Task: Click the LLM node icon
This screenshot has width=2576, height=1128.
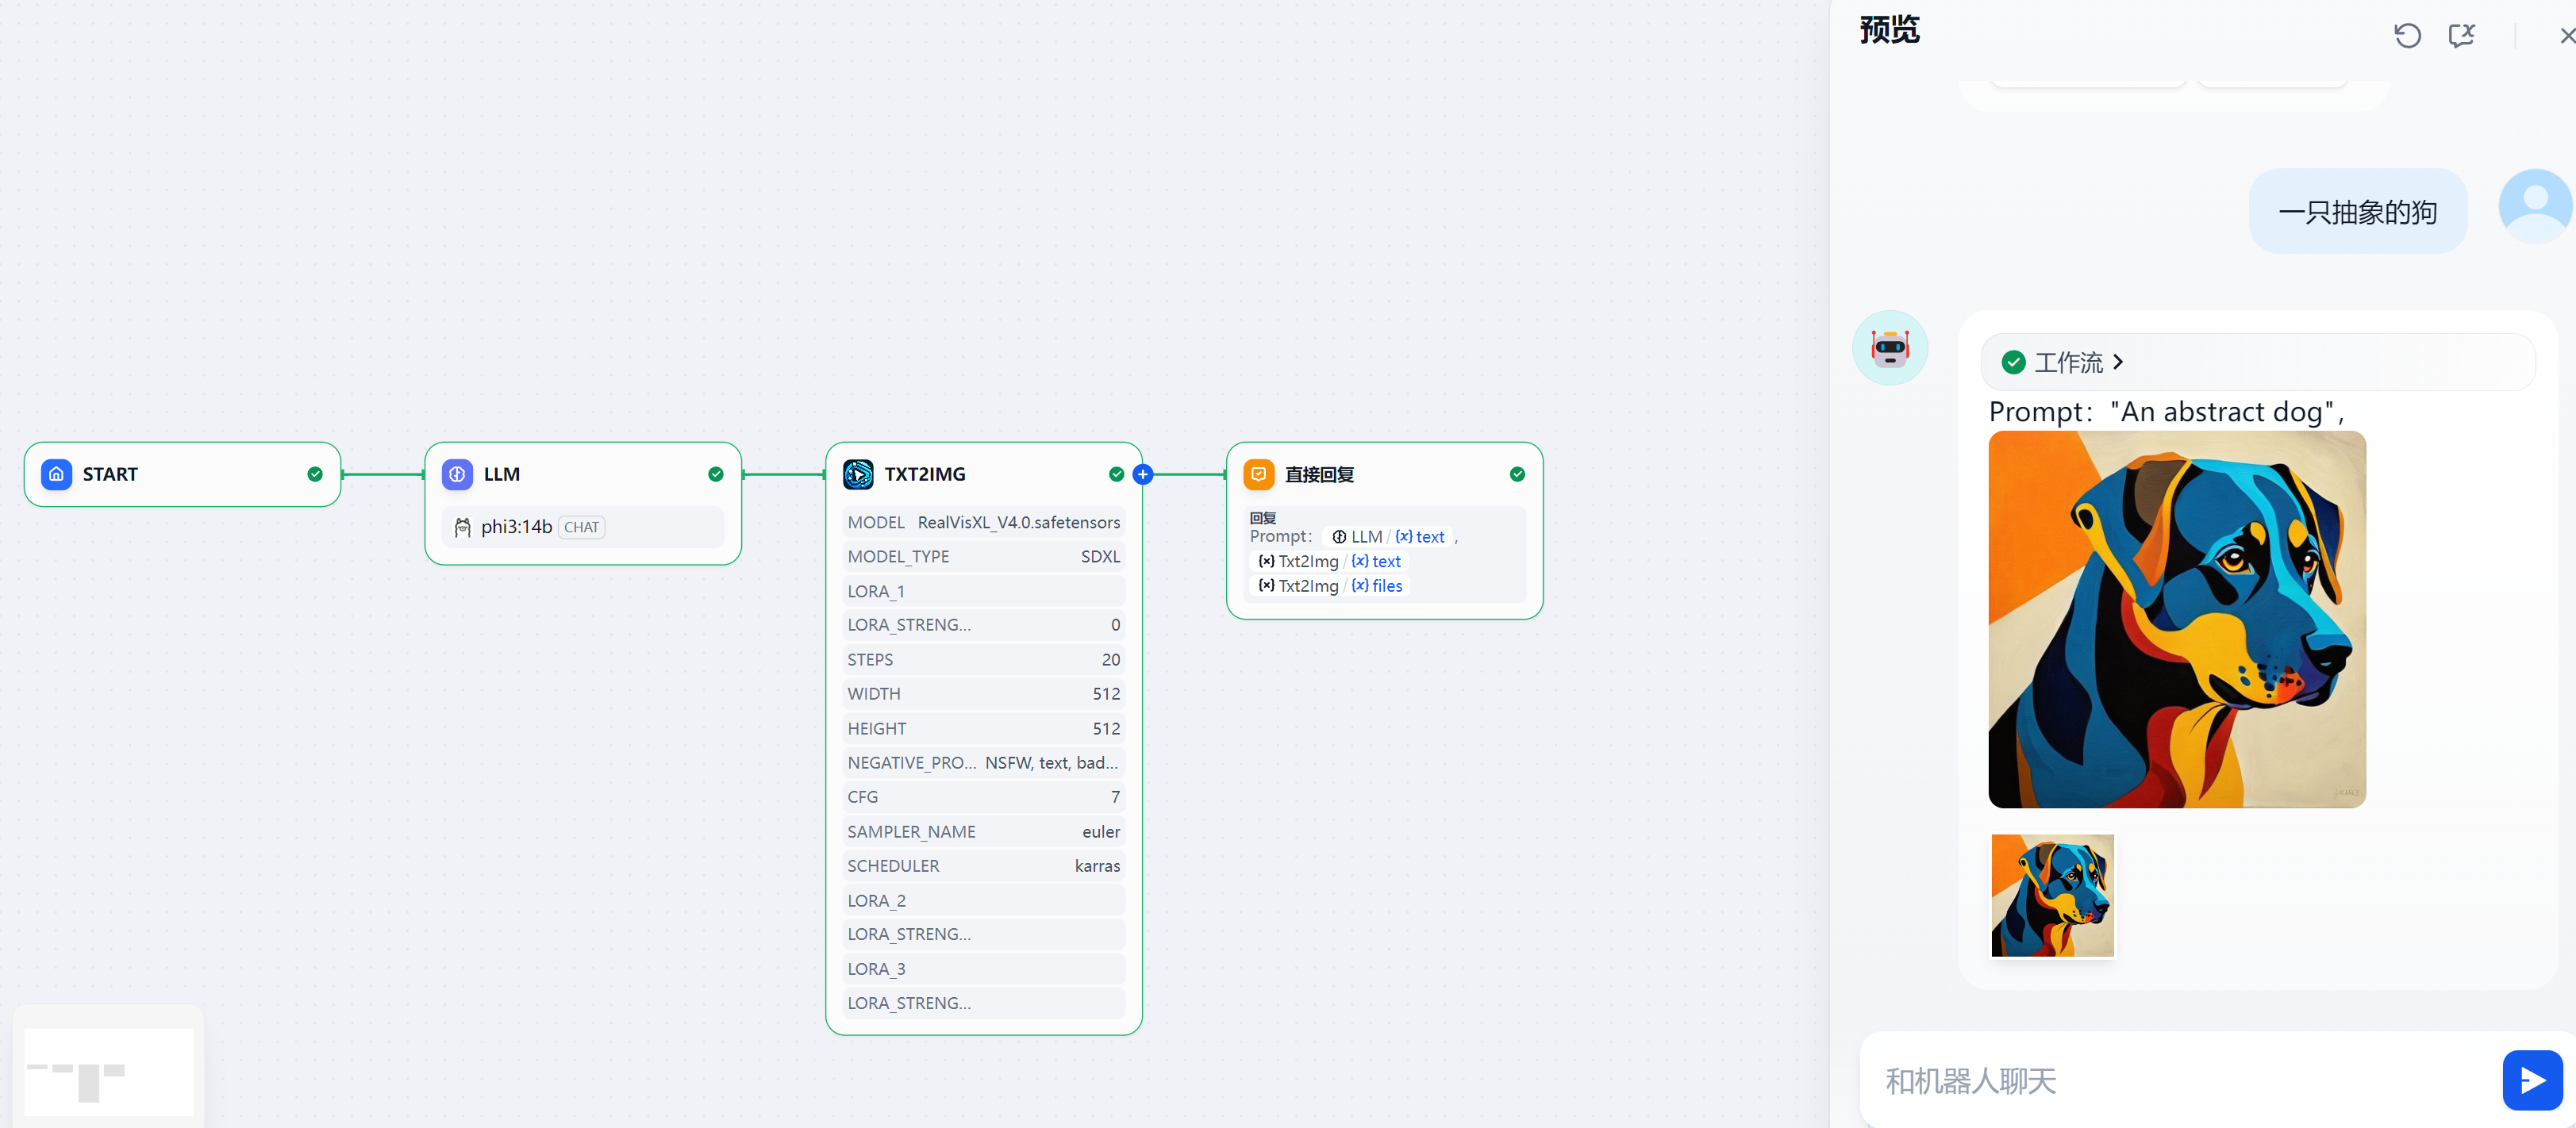Action: 457,474
